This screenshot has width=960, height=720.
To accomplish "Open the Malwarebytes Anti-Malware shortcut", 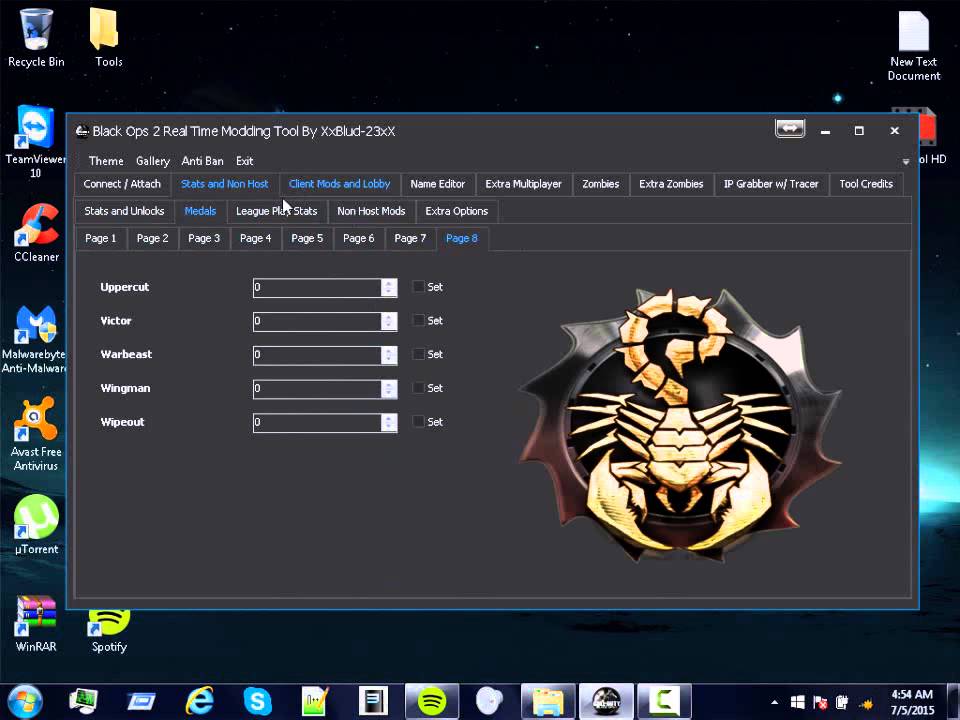I will [34, 339].
